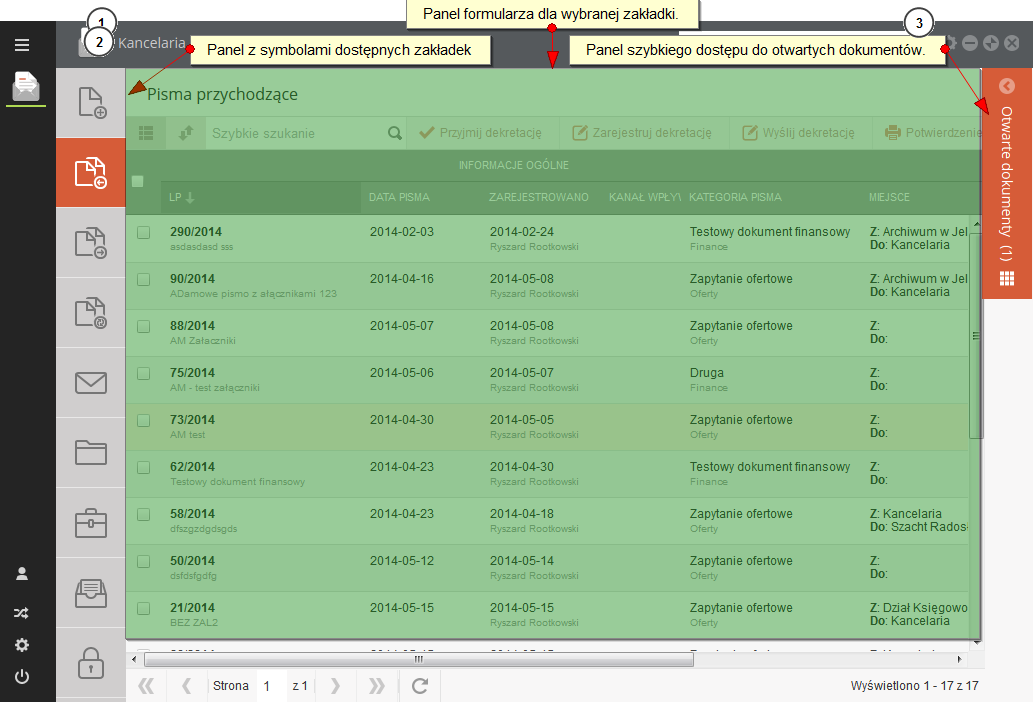Sort by KANAŁ WPŁYWU column header
This screenshot has height=702, width=1033.
[641, 198]
